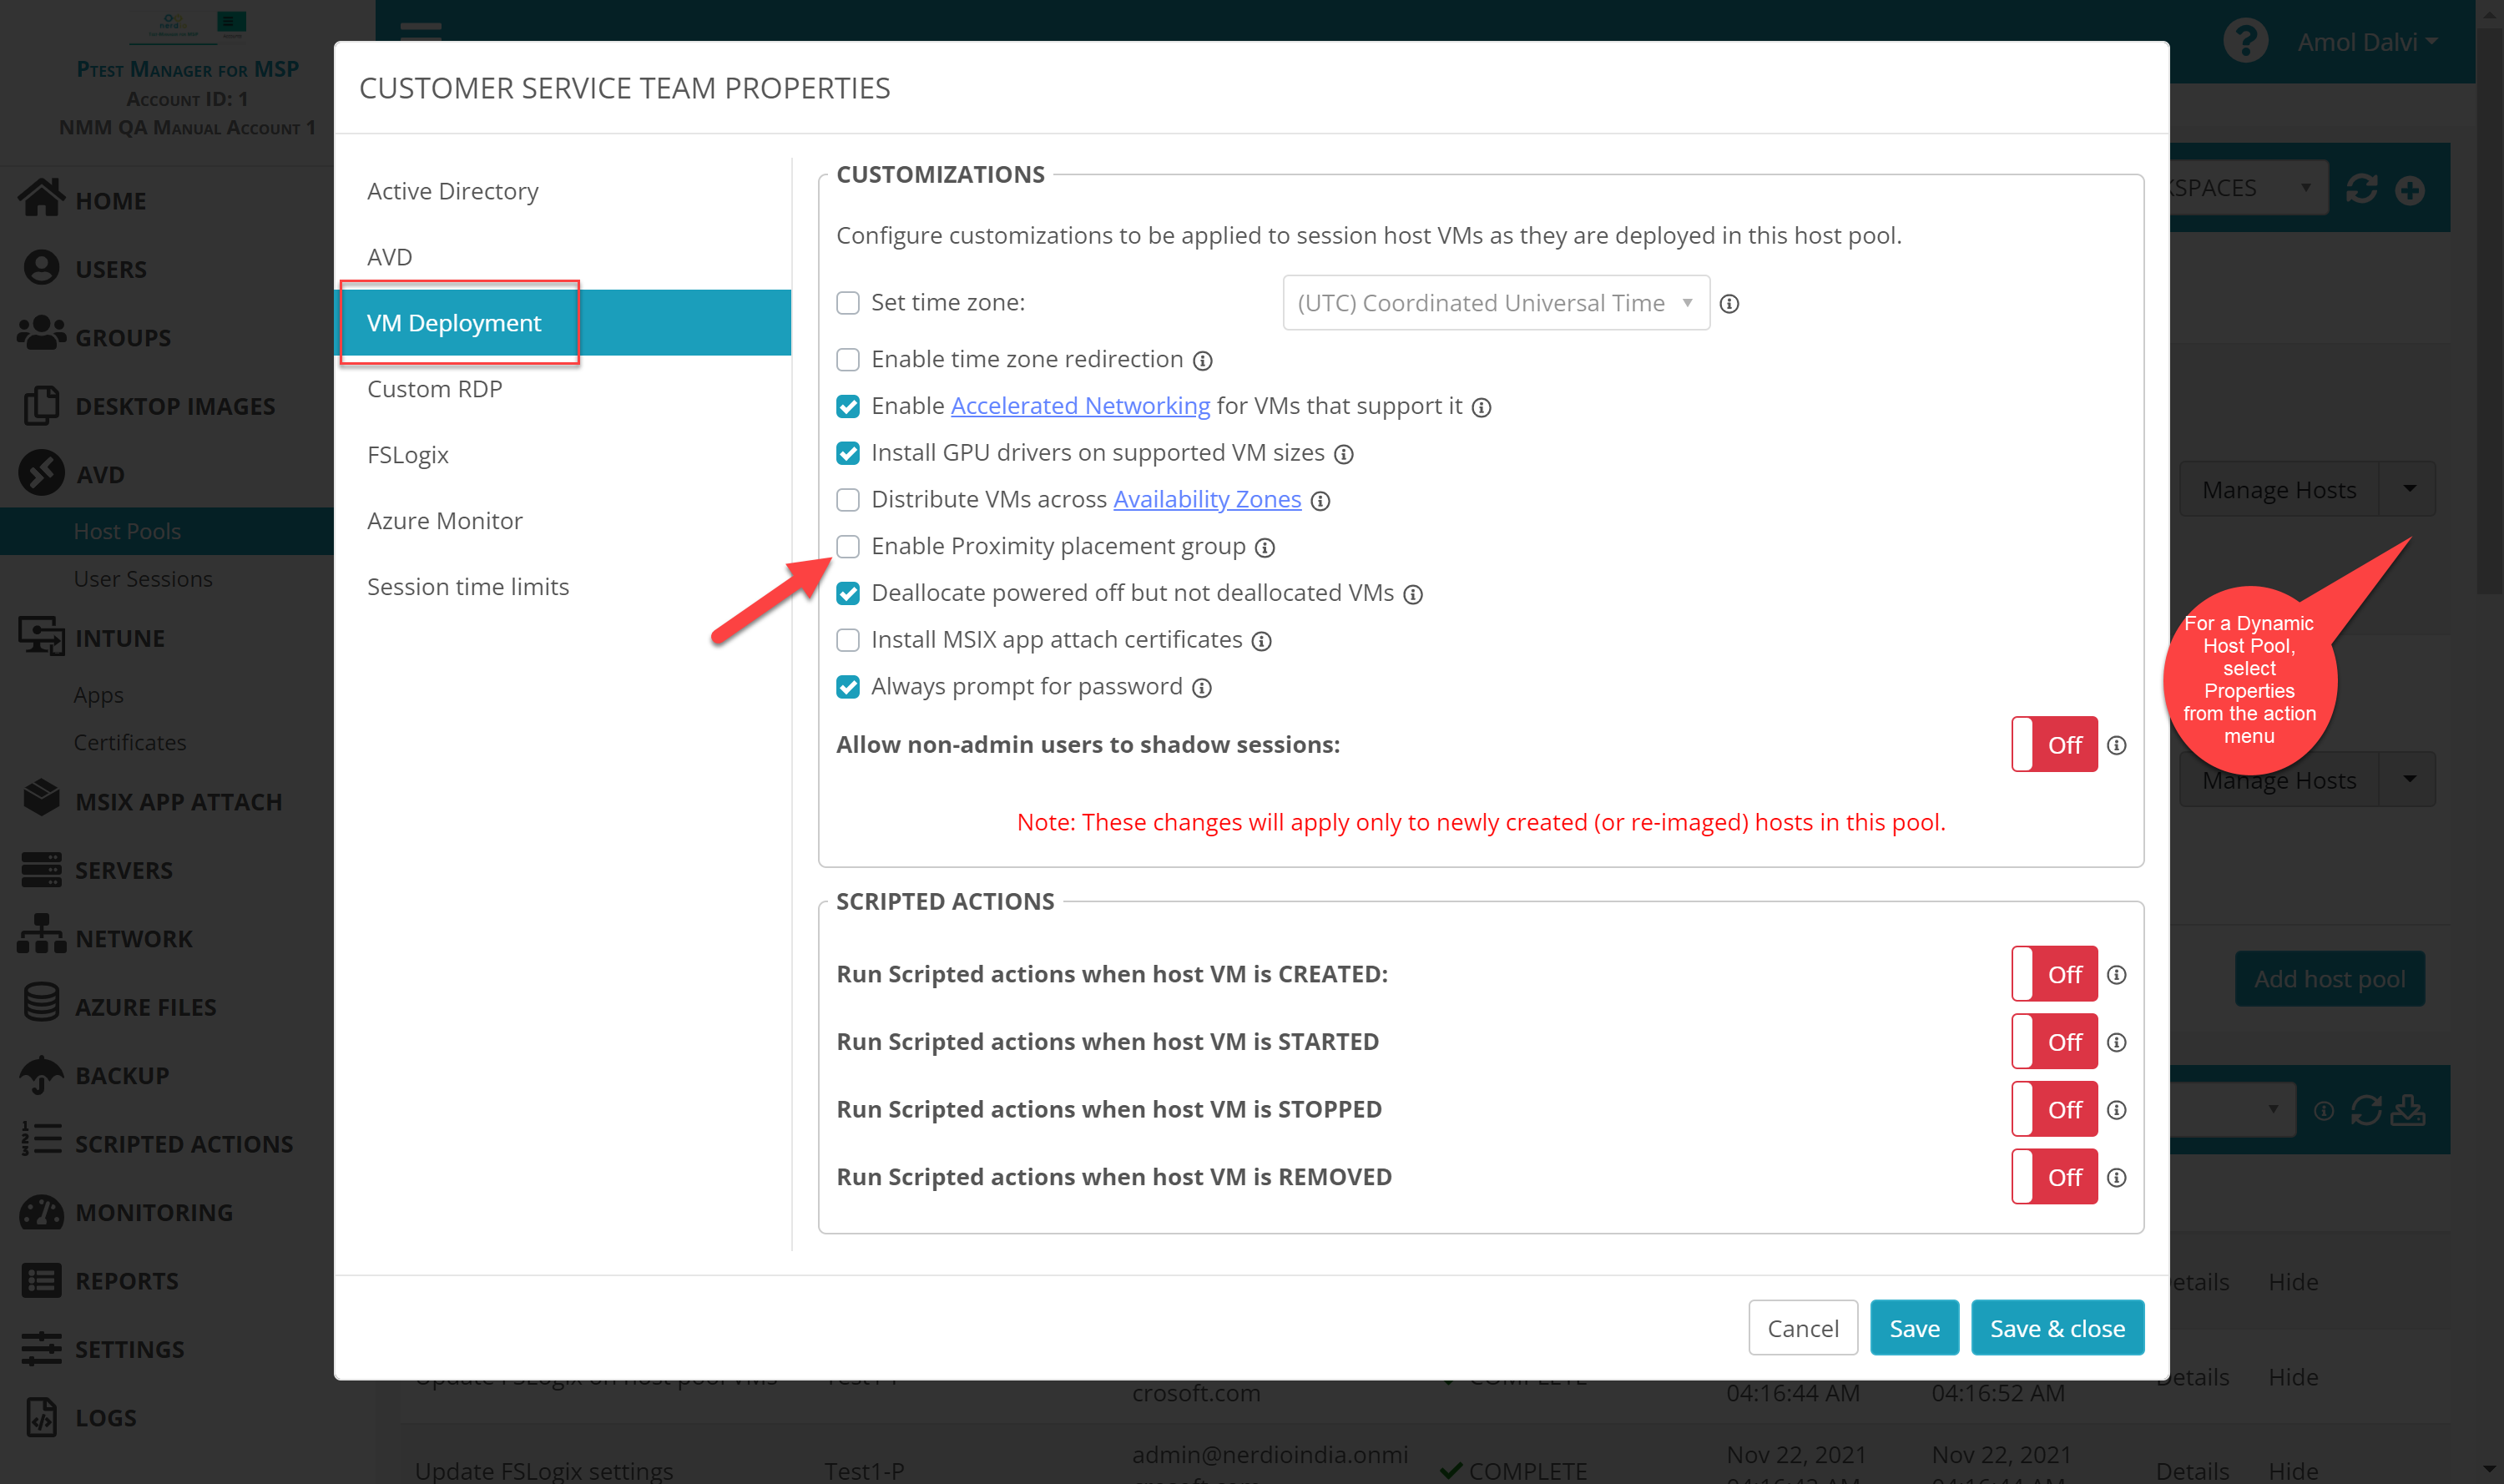
Task: Open the Accelerated Networking link
Action: [x=1080, y=406]
